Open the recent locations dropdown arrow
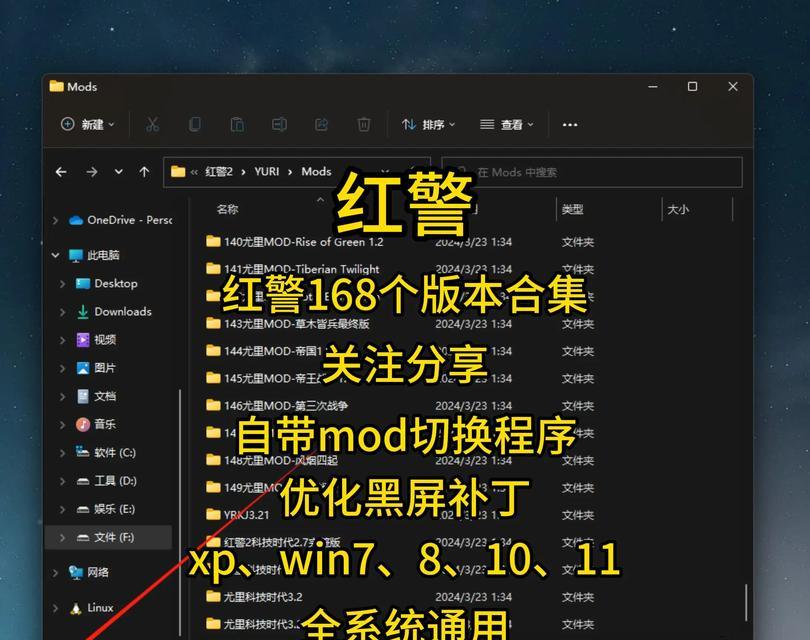This screenshot has height=640, width=810. pos(118,171)
